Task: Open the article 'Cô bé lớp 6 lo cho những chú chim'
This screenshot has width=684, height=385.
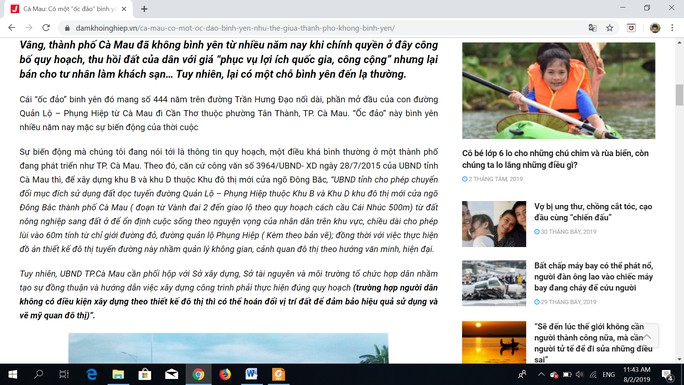Action: click(x=555, y=159)
